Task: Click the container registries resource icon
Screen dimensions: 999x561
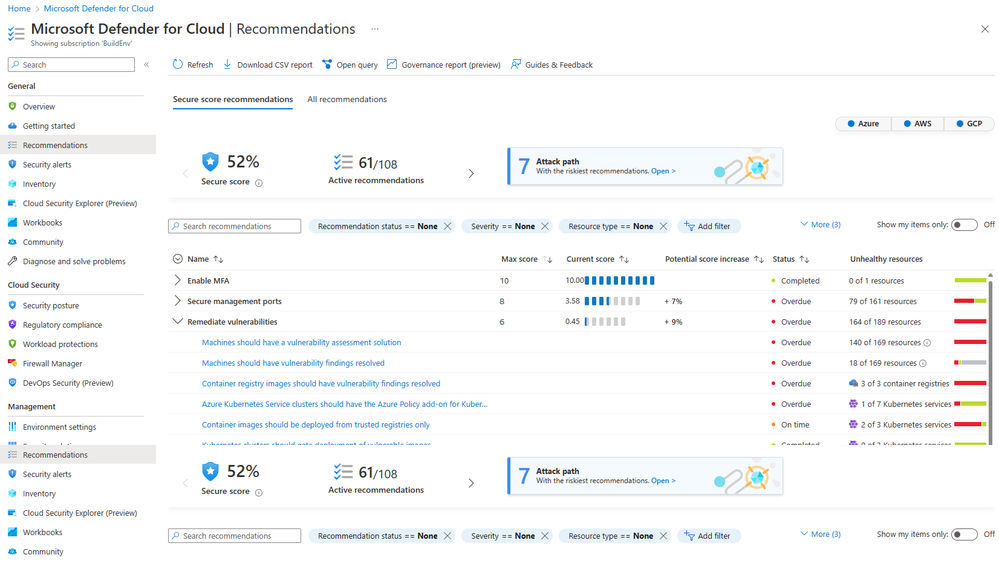Action: click(x=853, y=383)
